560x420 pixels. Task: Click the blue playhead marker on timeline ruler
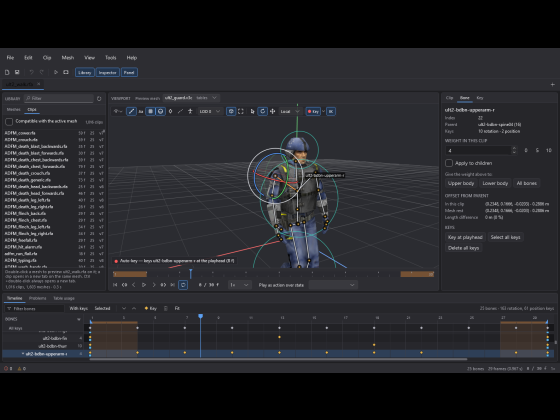pos(200,316)
